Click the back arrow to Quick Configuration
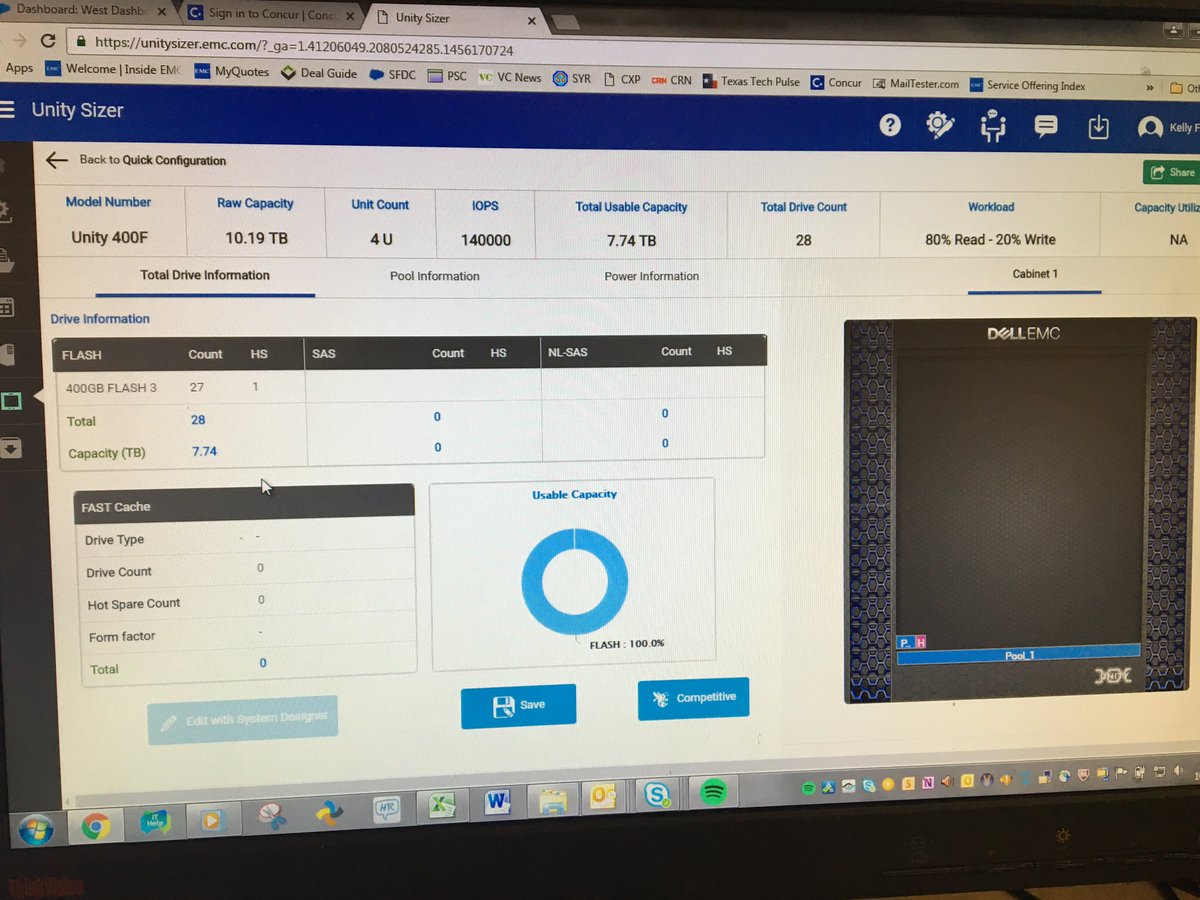The image size is (1200, 900). click(x=56, y=159)
